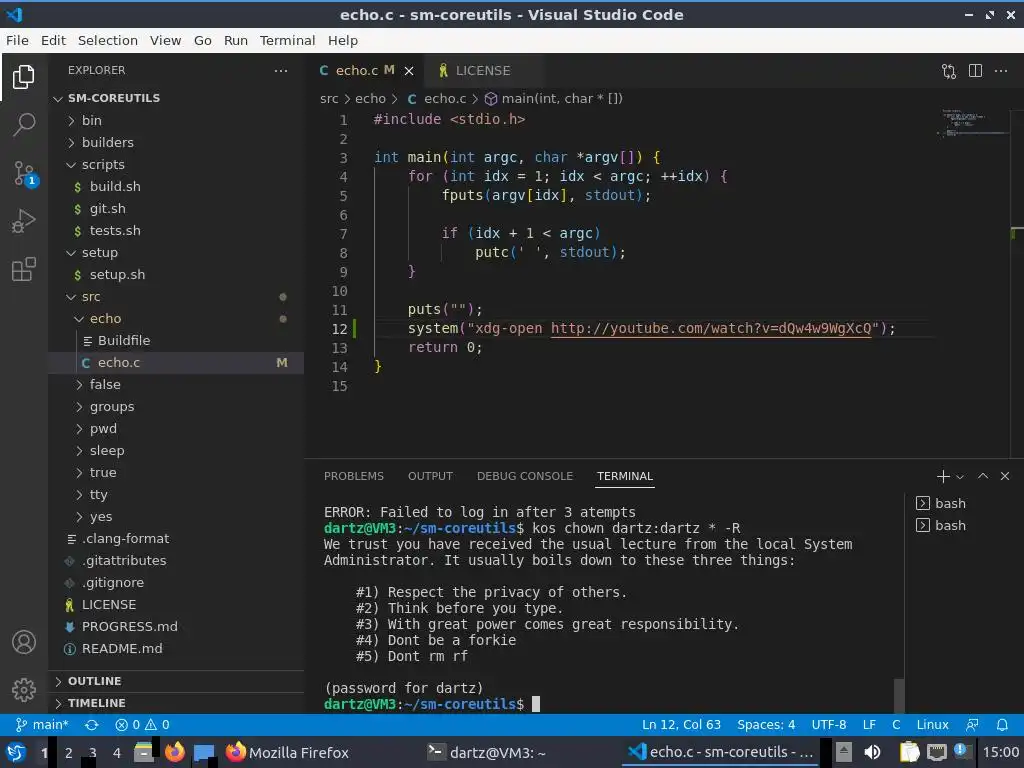
Task: Close the echo.c editor tab
Action: point(409,71)
